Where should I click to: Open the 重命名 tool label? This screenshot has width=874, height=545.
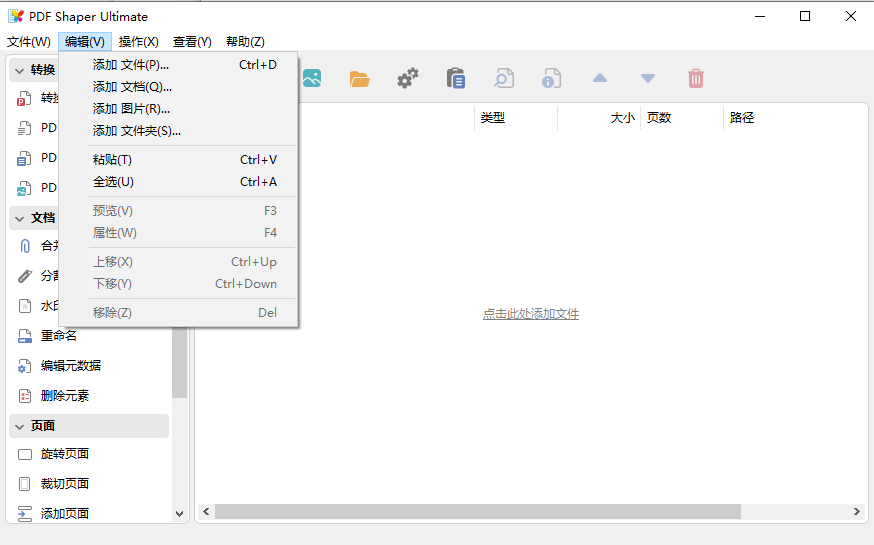click(x=59, y=335)
